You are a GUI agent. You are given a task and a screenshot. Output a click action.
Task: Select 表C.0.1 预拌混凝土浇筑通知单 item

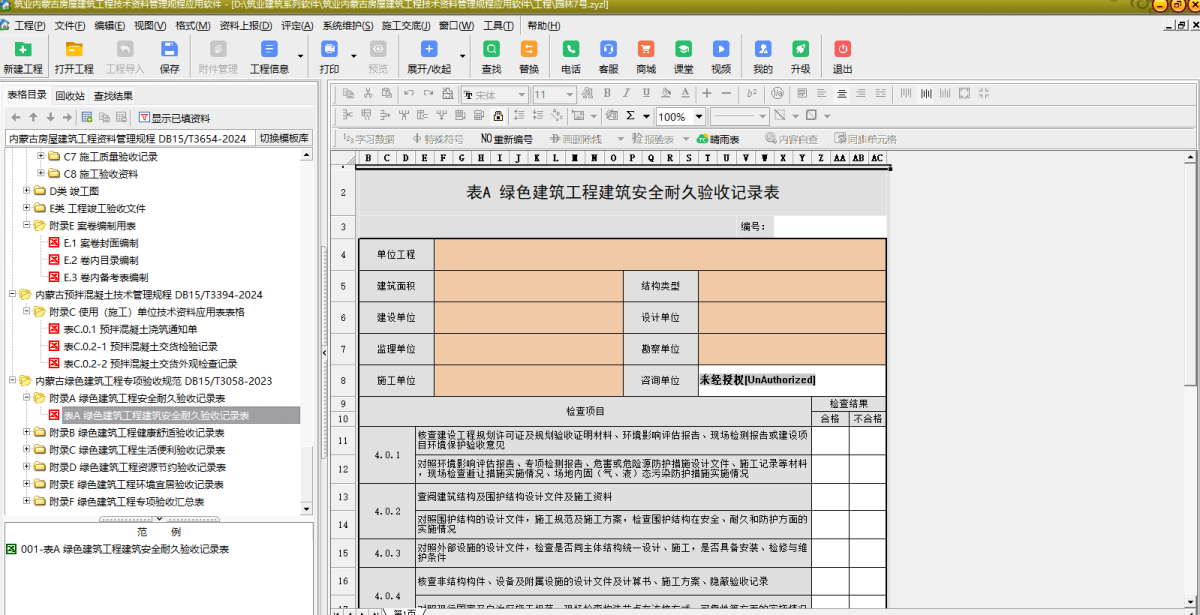[130, 329]
